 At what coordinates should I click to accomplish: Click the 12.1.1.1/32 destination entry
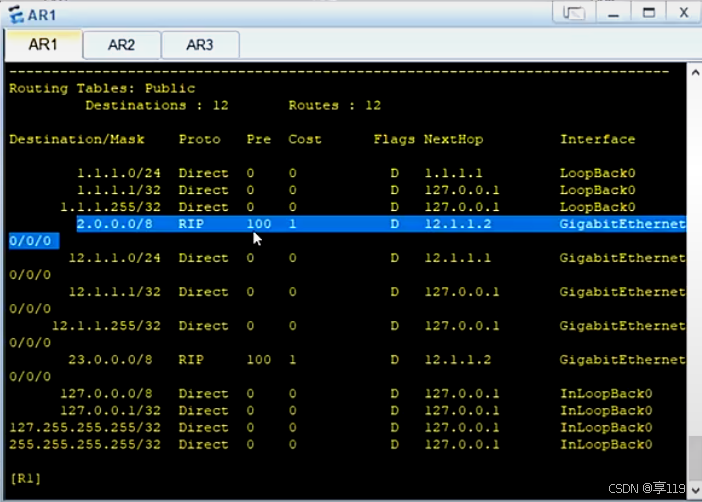point(115,292)
